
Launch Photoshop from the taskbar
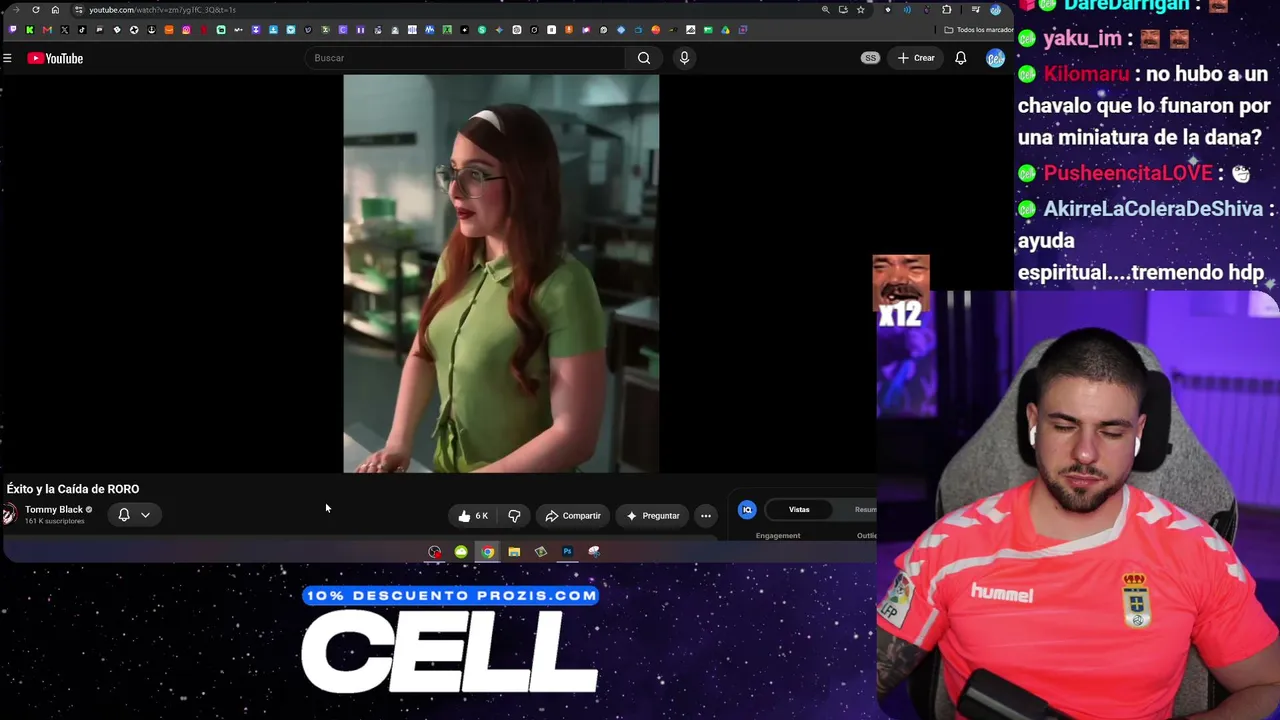[x=567, y=552]
